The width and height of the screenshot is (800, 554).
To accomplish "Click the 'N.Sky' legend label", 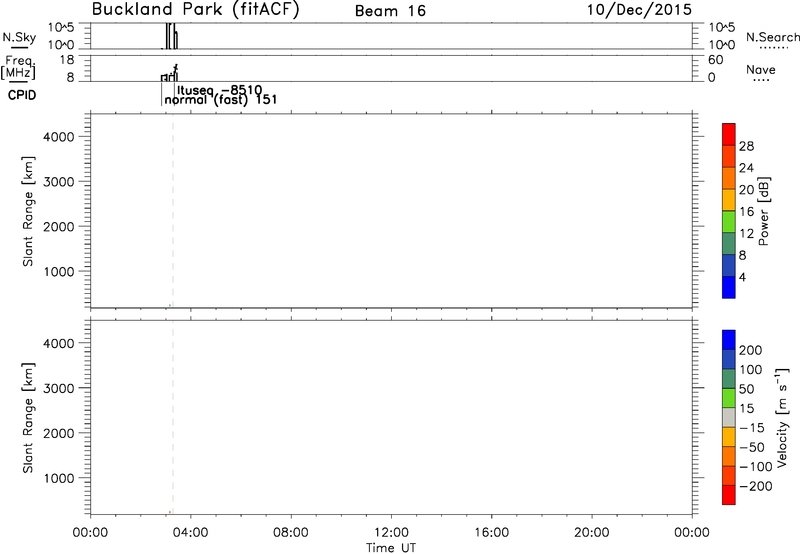I will click(x=19, y=38).
